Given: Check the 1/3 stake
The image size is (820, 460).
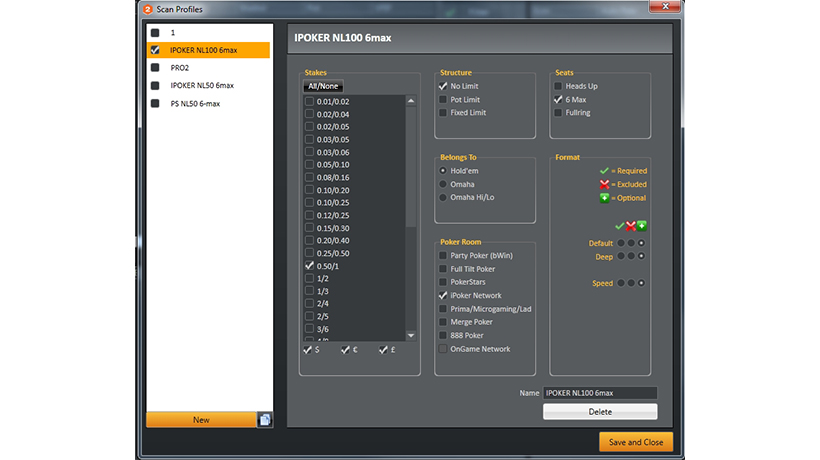Looking at the screenshot, I should [310, 291].
